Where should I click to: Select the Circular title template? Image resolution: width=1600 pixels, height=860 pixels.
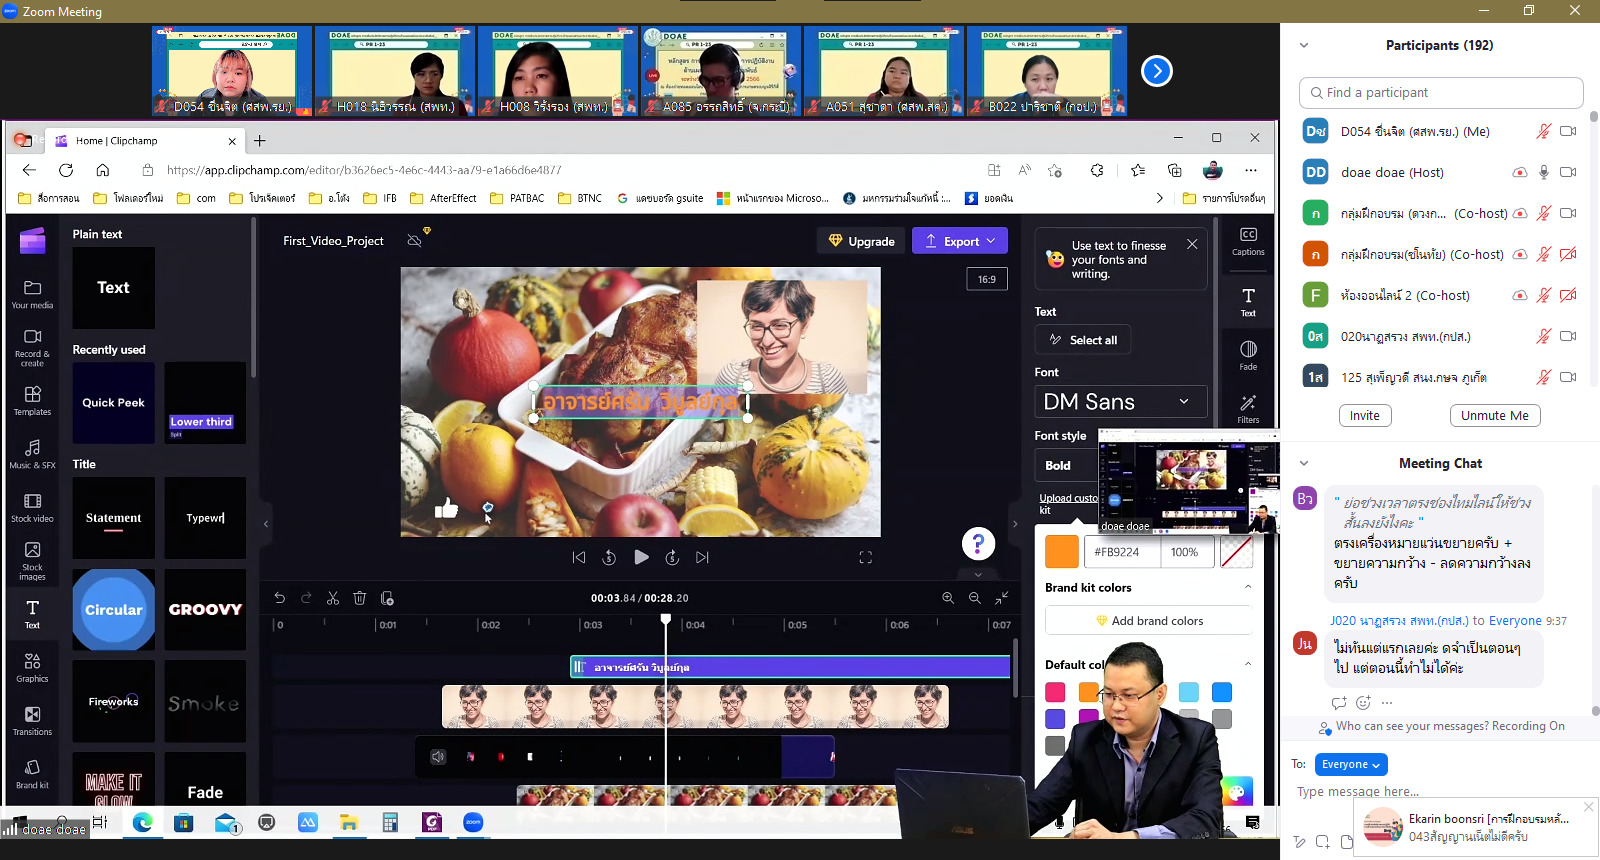pos(114,609)
